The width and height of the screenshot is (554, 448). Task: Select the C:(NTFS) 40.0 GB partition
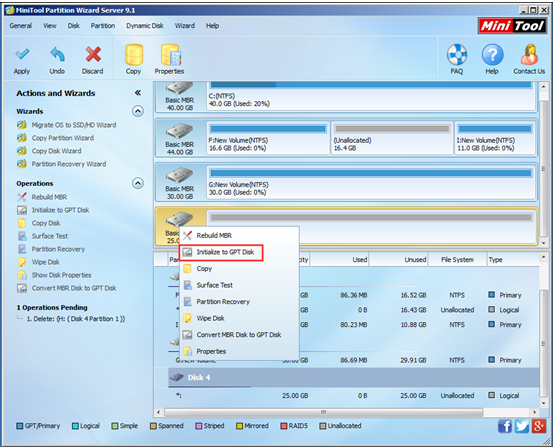click(x=371, y=96)
